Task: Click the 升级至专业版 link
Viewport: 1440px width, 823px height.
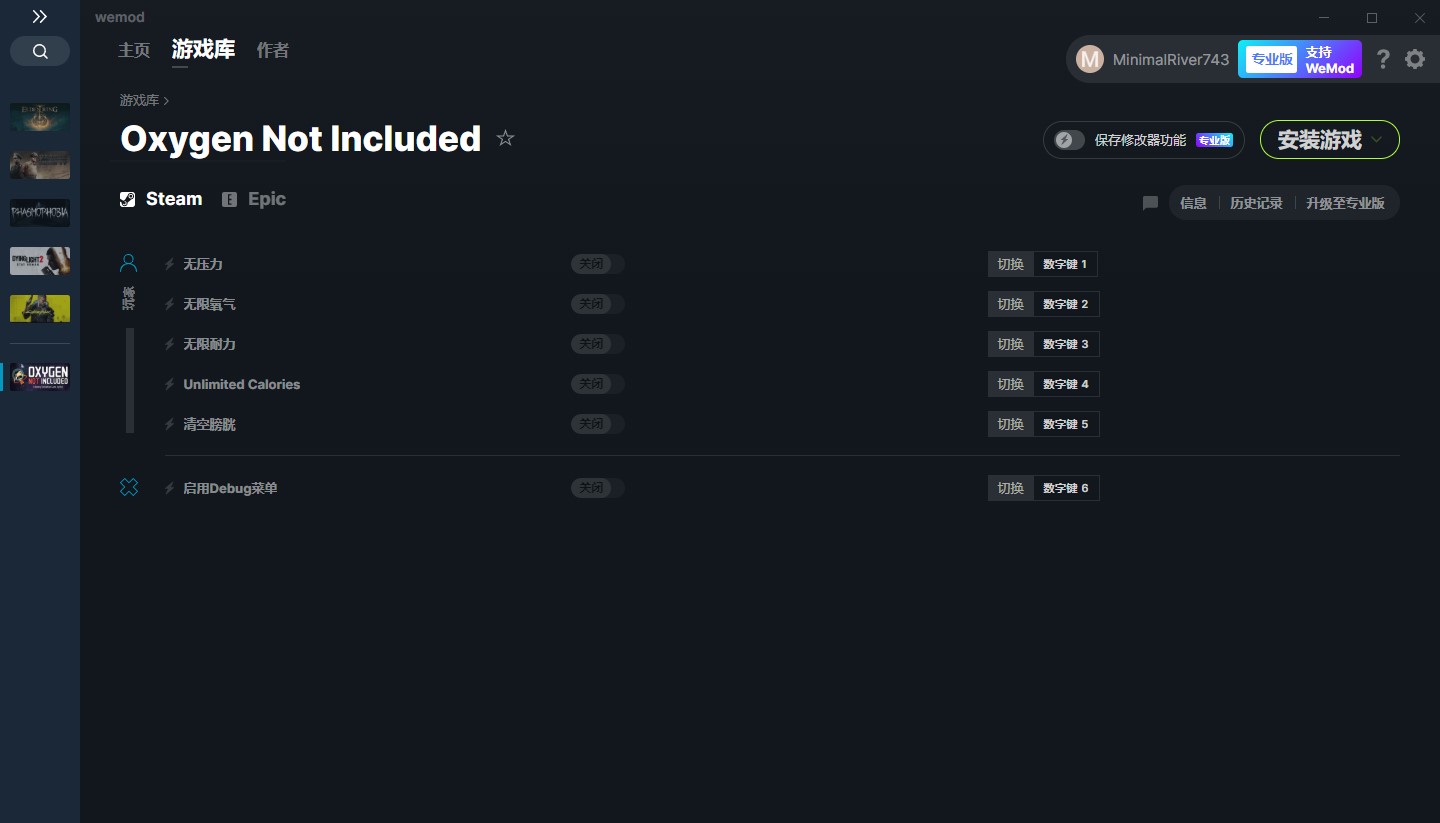Action: point(1345,203)
